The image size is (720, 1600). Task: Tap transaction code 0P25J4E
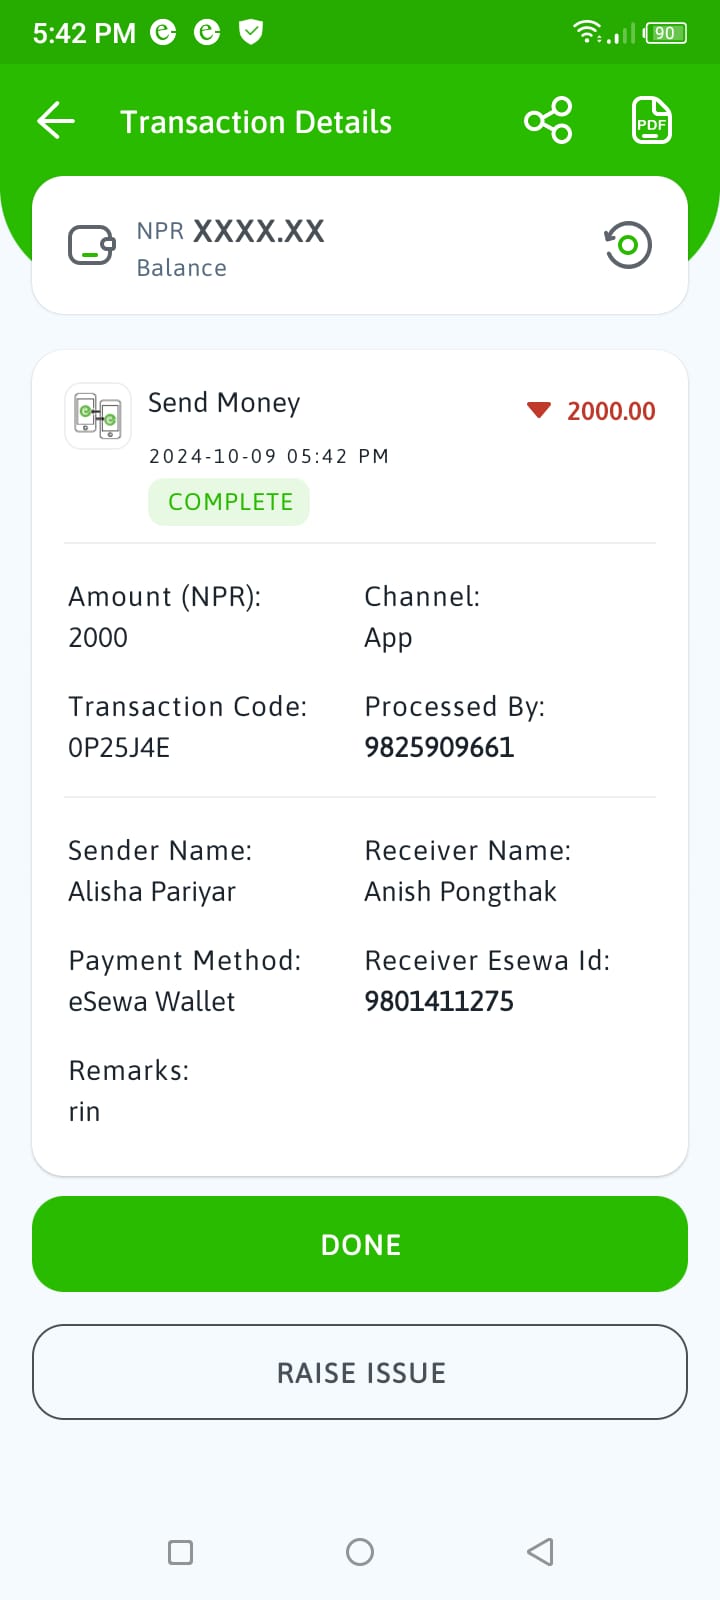[x=119, y=747]
